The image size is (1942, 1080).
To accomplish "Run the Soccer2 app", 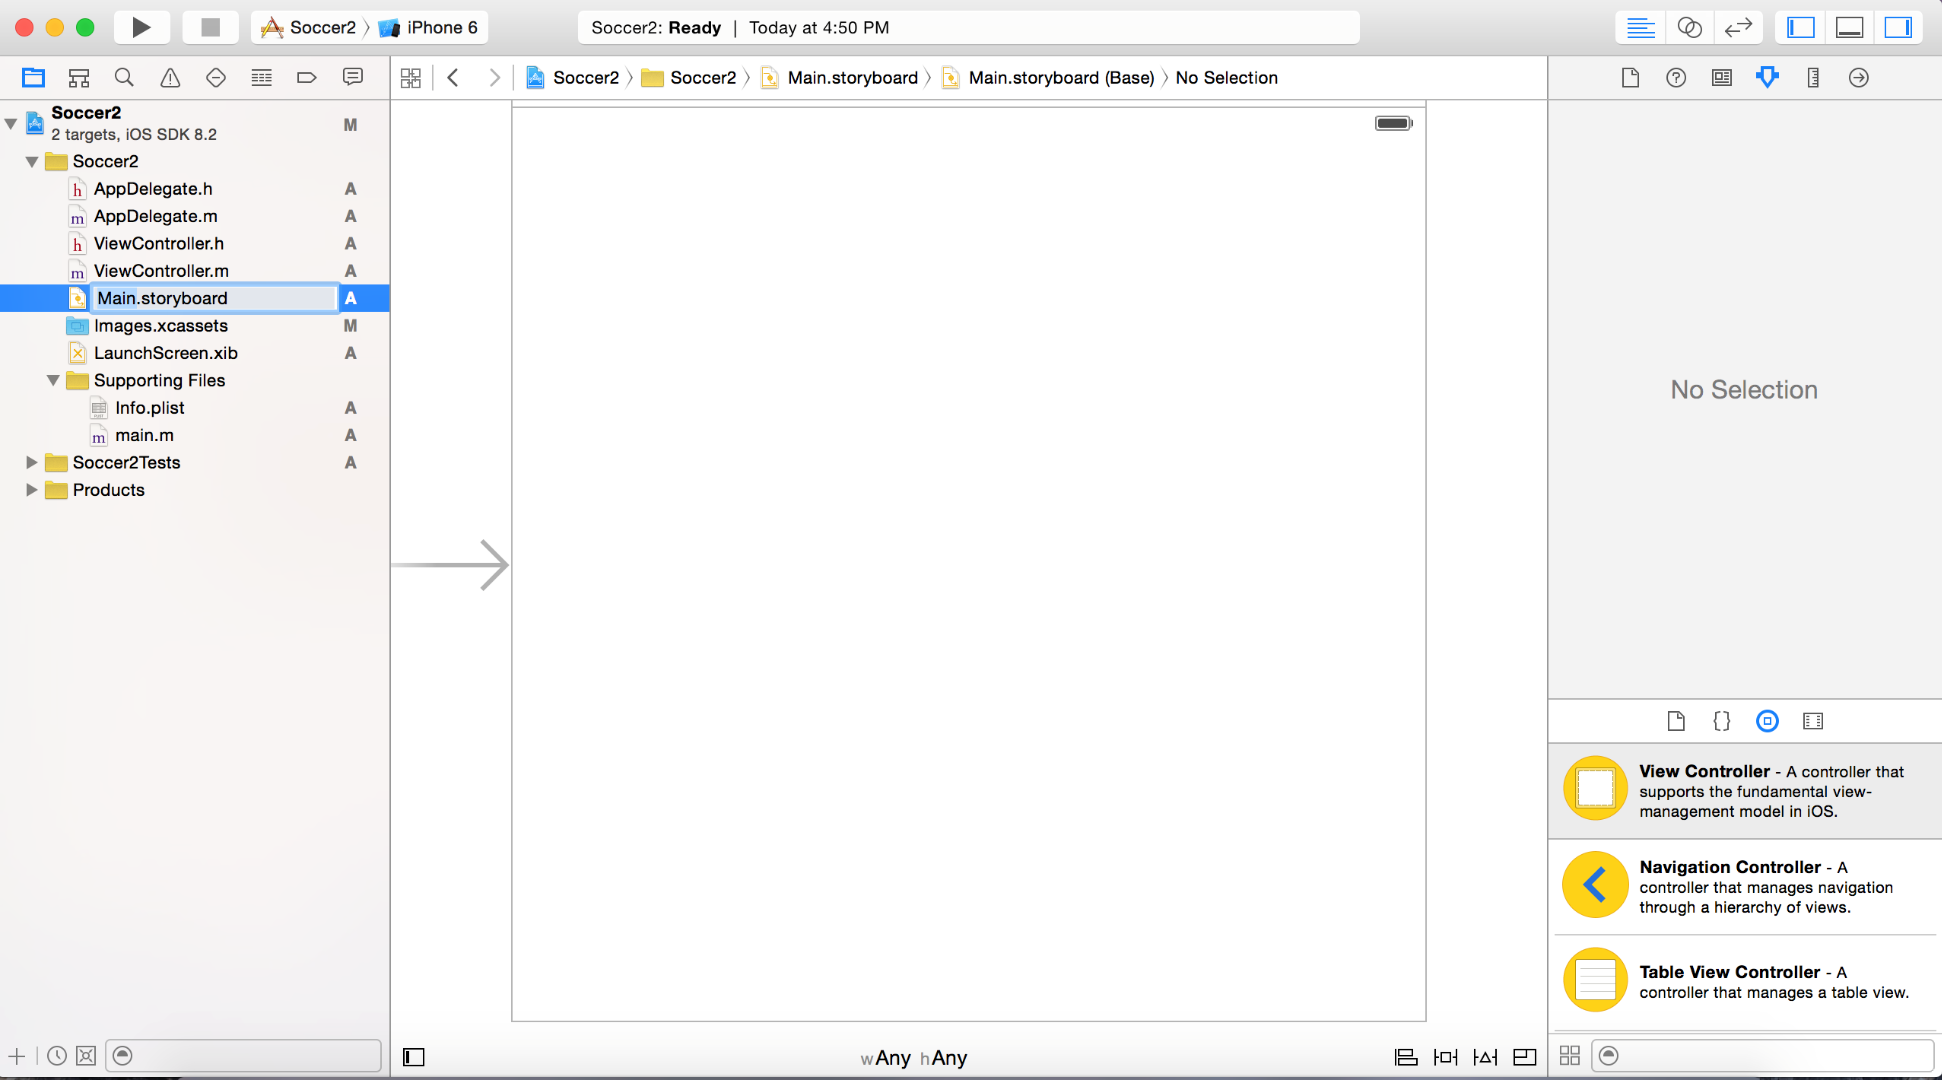I will (141, 27).
